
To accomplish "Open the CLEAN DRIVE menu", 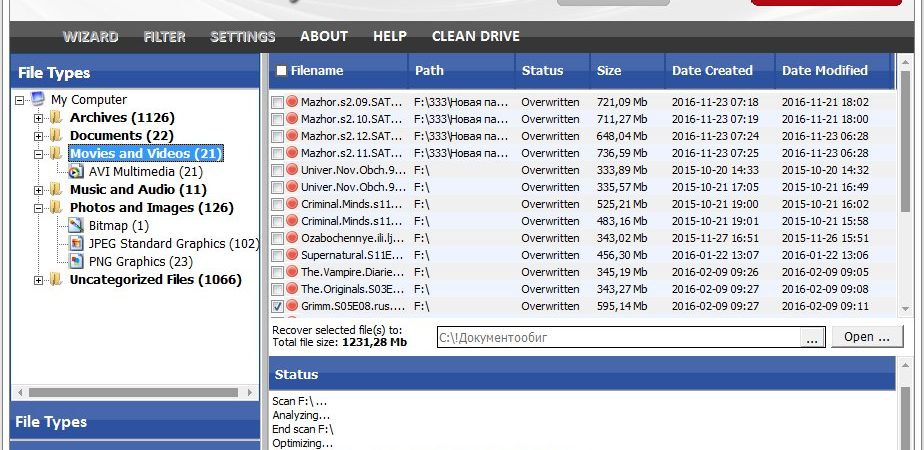I will tap(476, 37).
